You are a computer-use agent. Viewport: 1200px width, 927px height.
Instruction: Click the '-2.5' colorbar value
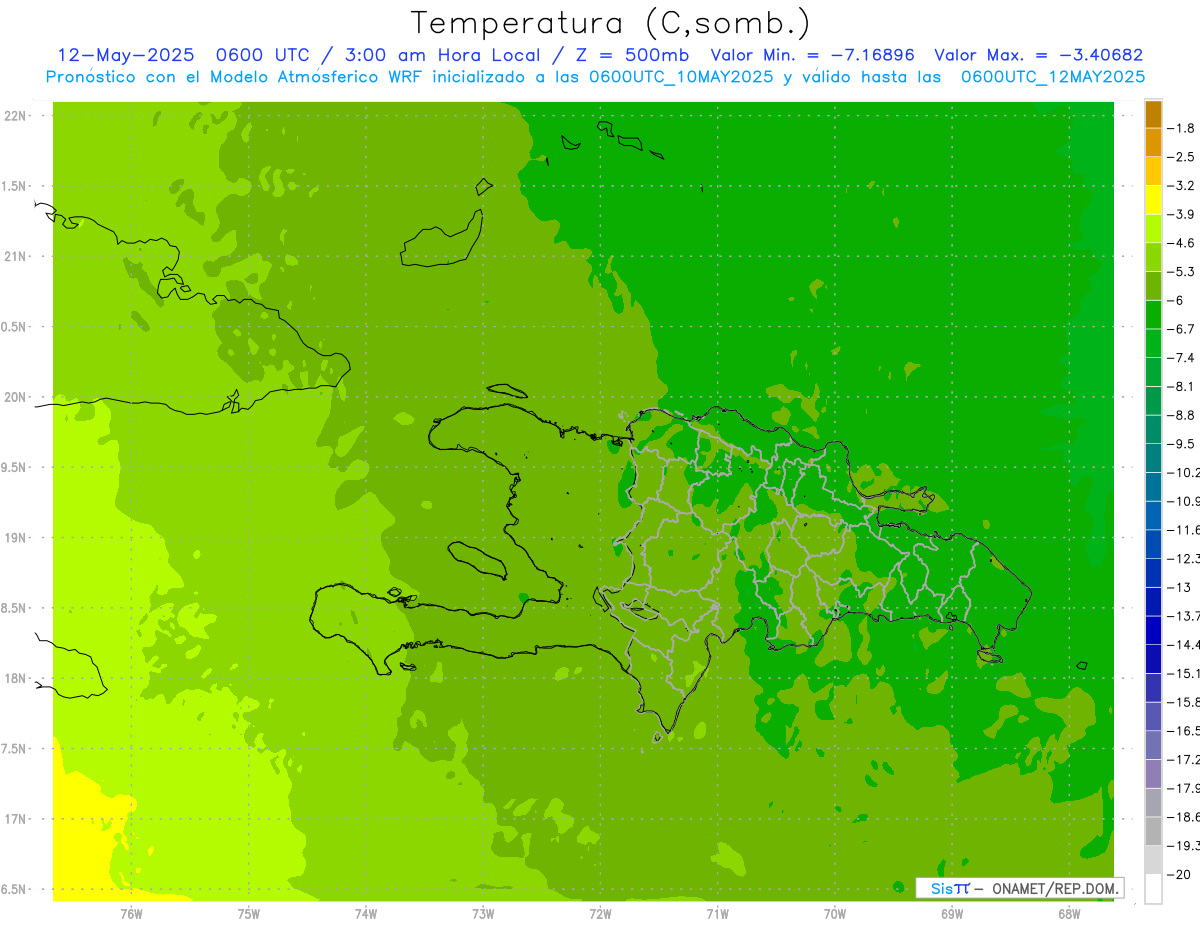1182,157
